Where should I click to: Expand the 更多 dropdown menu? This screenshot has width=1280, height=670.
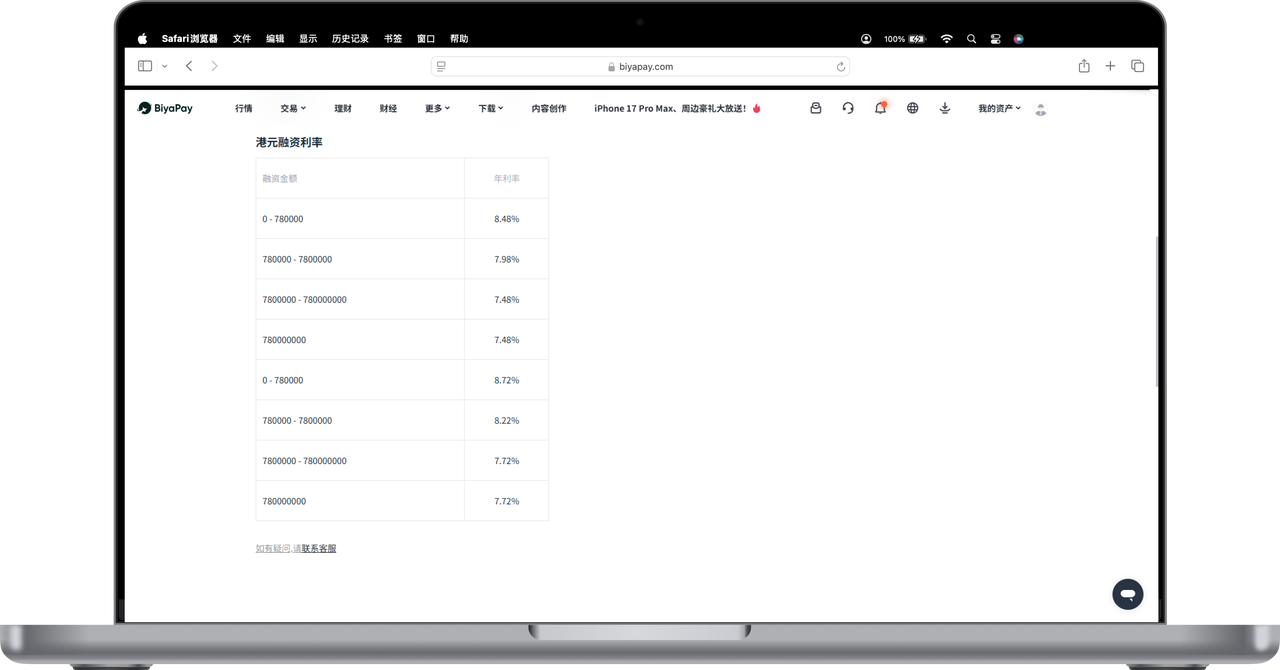pyautogui.click(x=437, y=108)
